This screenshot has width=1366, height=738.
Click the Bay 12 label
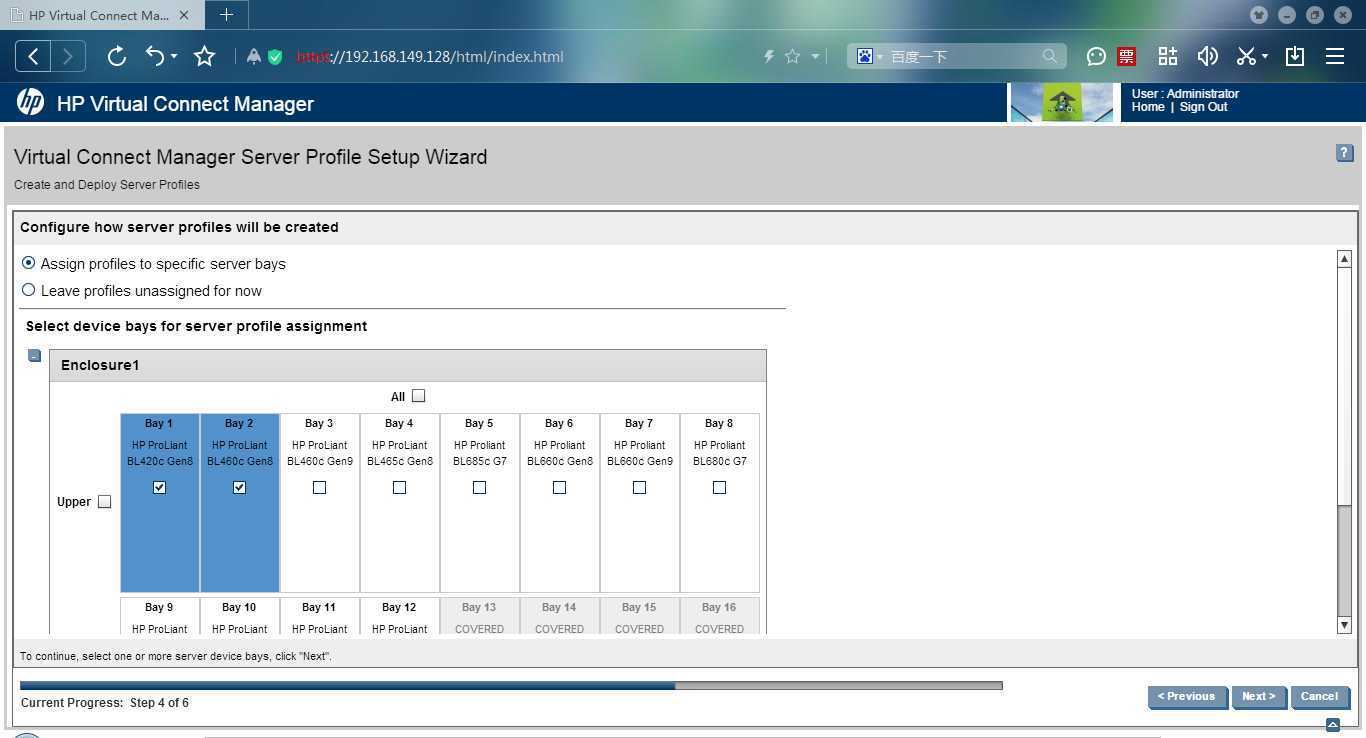(x=399, y=607)
